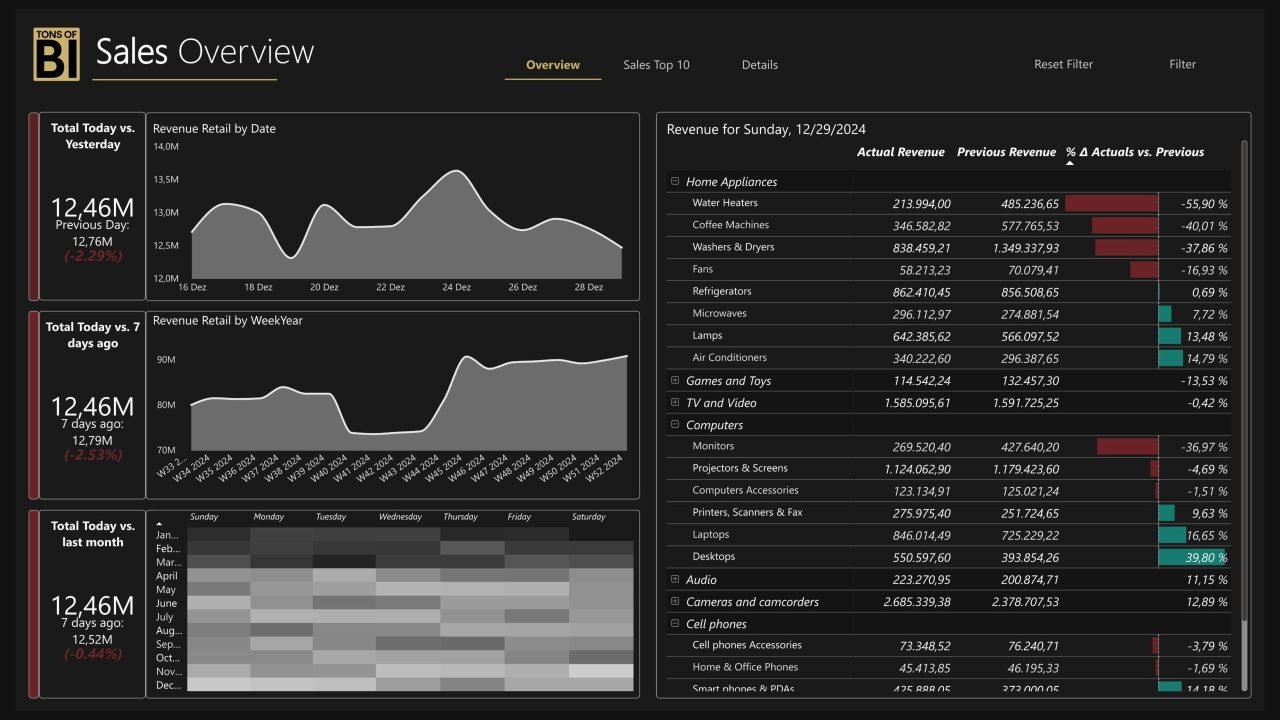This screenshot has width=1280, height=720.
Task: Select the Printers, Scanners & Fax row
Action: point(747,512)
